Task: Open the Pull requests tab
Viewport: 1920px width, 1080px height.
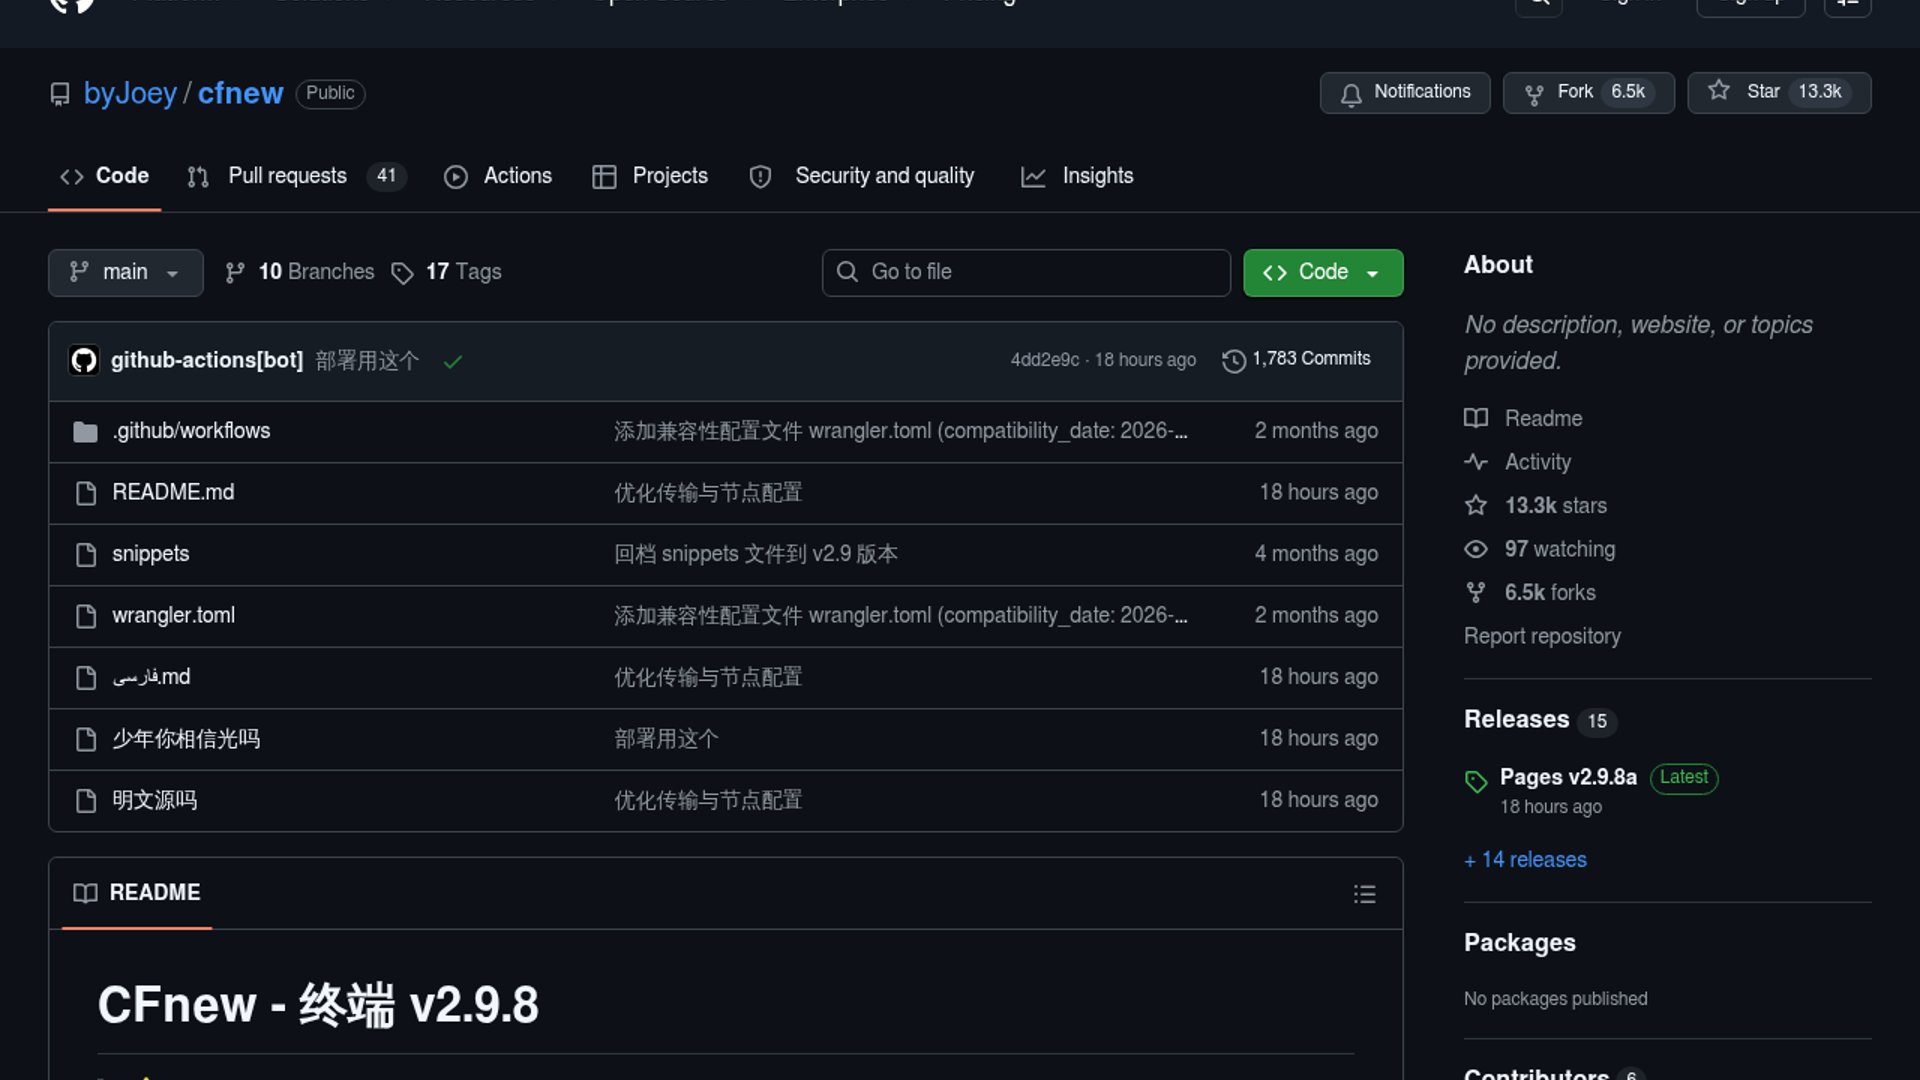Action: pyautogui.click(x=296, y=176)
